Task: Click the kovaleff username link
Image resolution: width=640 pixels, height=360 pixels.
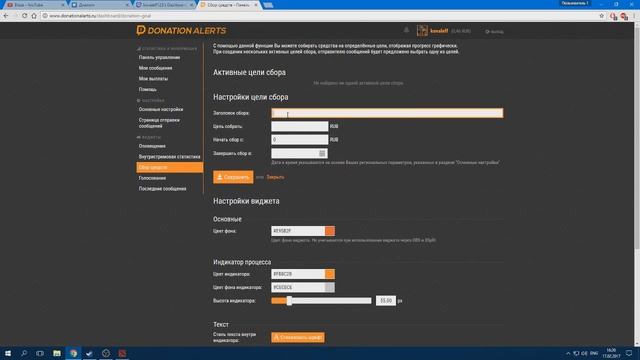Action: click(439, 31)
